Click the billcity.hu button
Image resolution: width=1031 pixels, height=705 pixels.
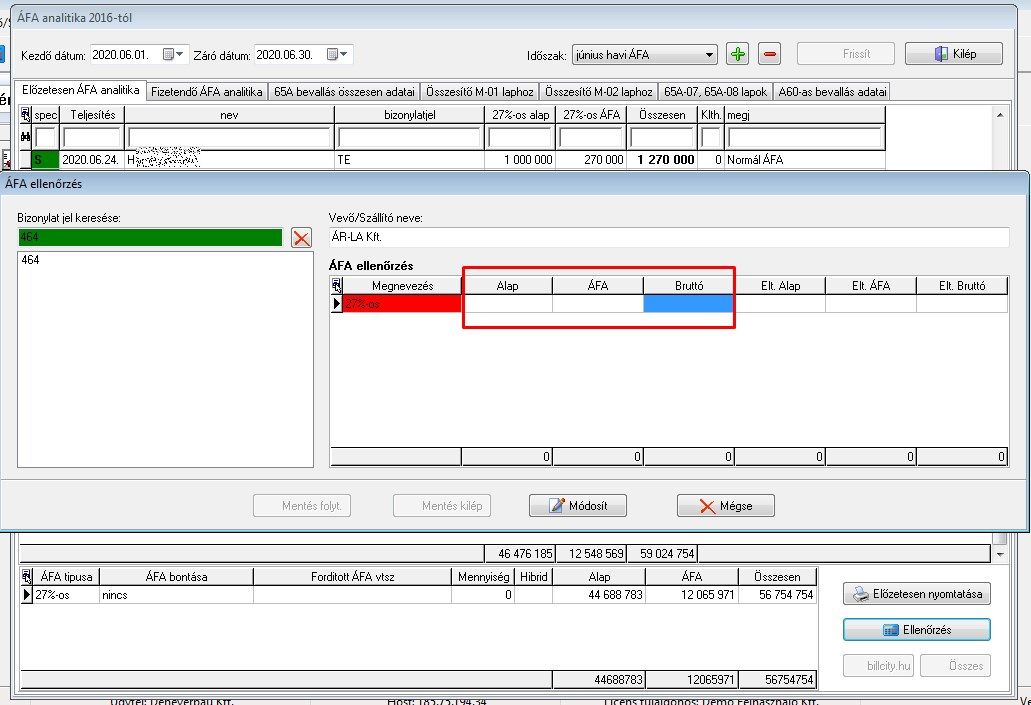878,666
